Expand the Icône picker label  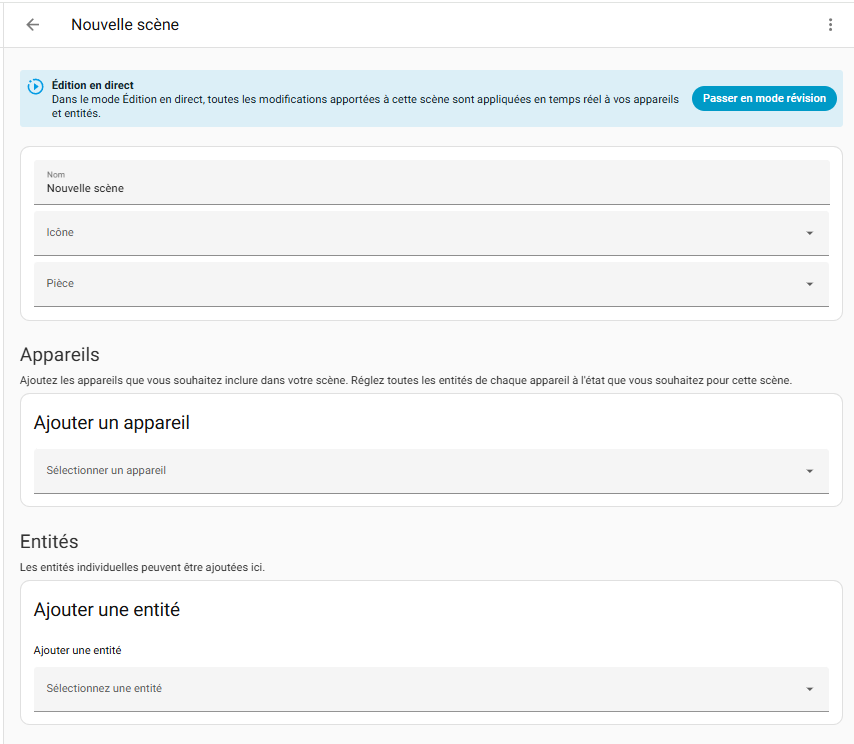click(60, 233)
